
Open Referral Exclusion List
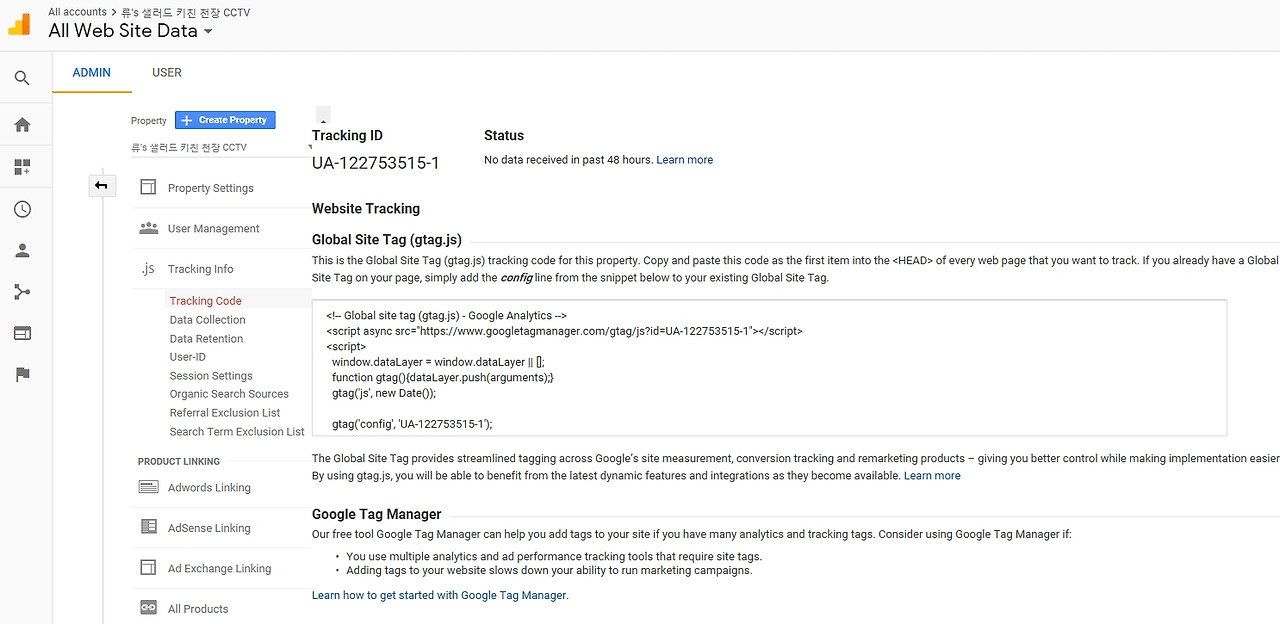[225, 413]
